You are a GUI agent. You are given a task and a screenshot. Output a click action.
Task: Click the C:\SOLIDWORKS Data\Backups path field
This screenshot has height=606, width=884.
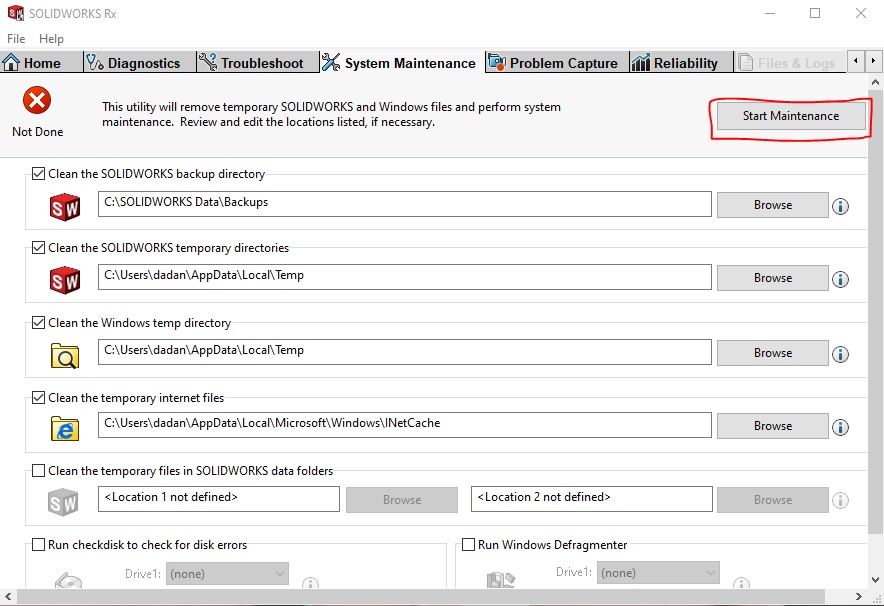pyautogui.click(x=404, y=204)
